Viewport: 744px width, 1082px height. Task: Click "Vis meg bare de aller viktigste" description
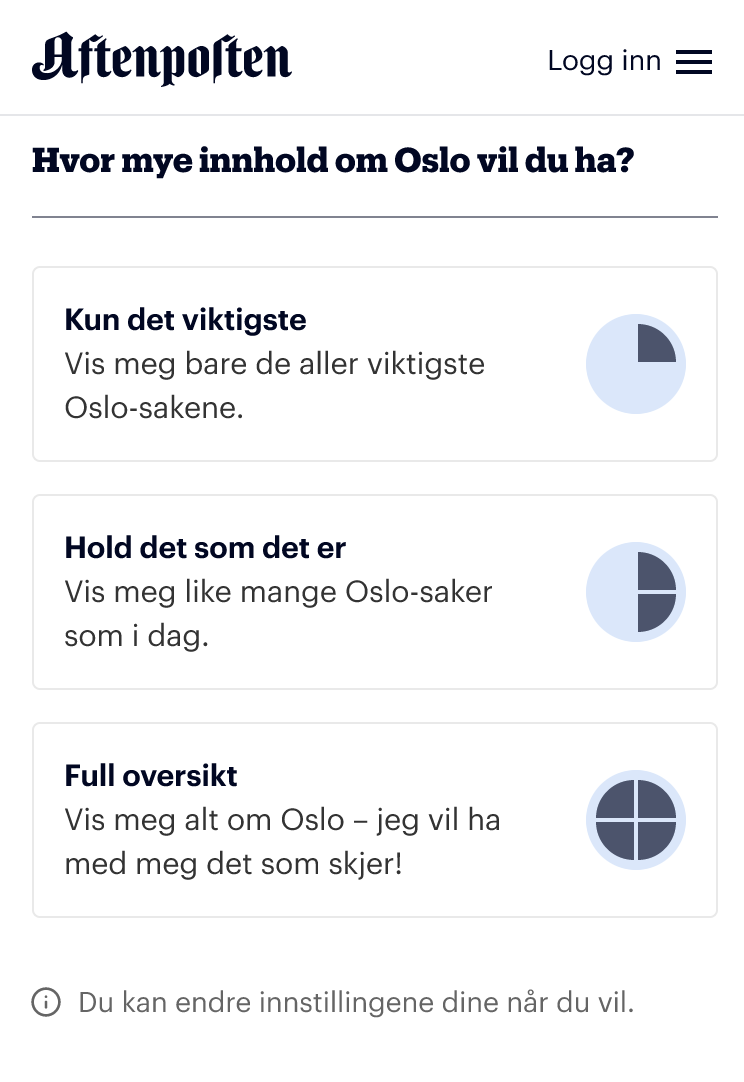click(x=275, y=364)
